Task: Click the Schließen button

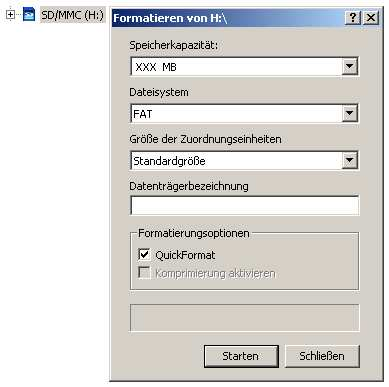Action: click(322, 356)
